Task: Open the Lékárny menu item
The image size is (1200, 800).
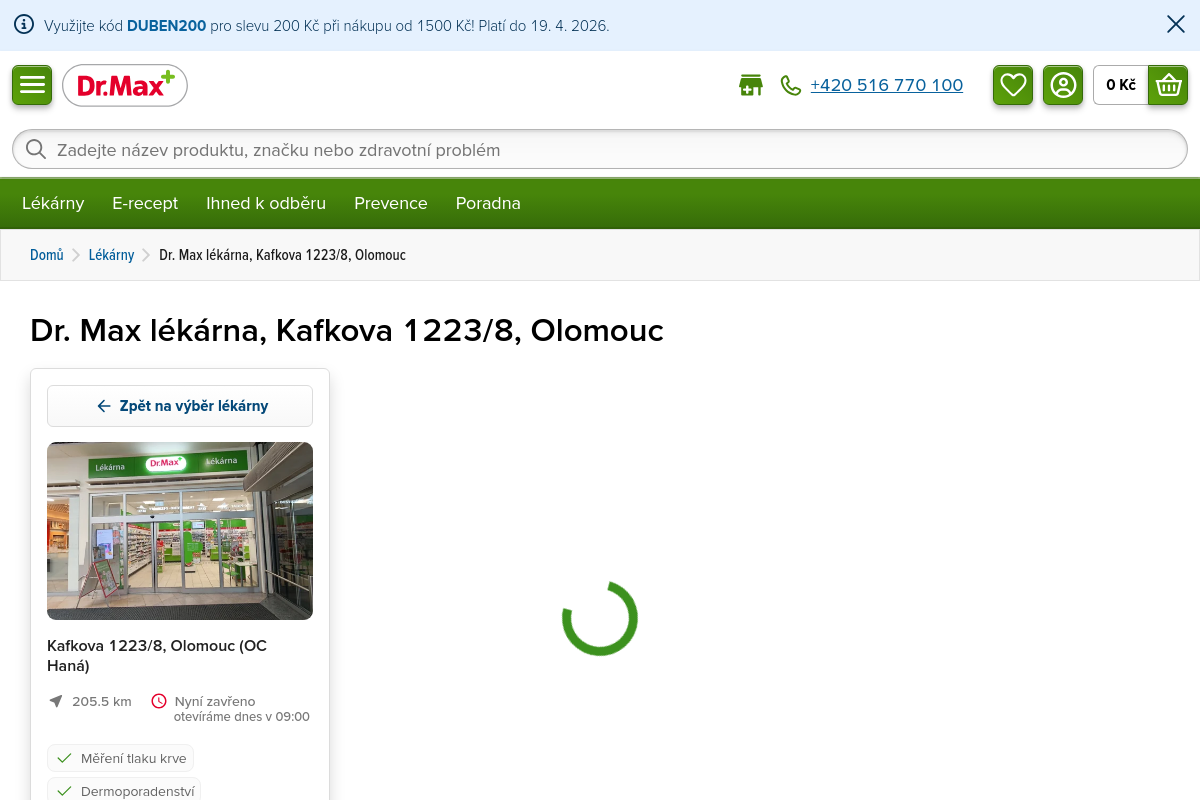Action: [53, 203]
